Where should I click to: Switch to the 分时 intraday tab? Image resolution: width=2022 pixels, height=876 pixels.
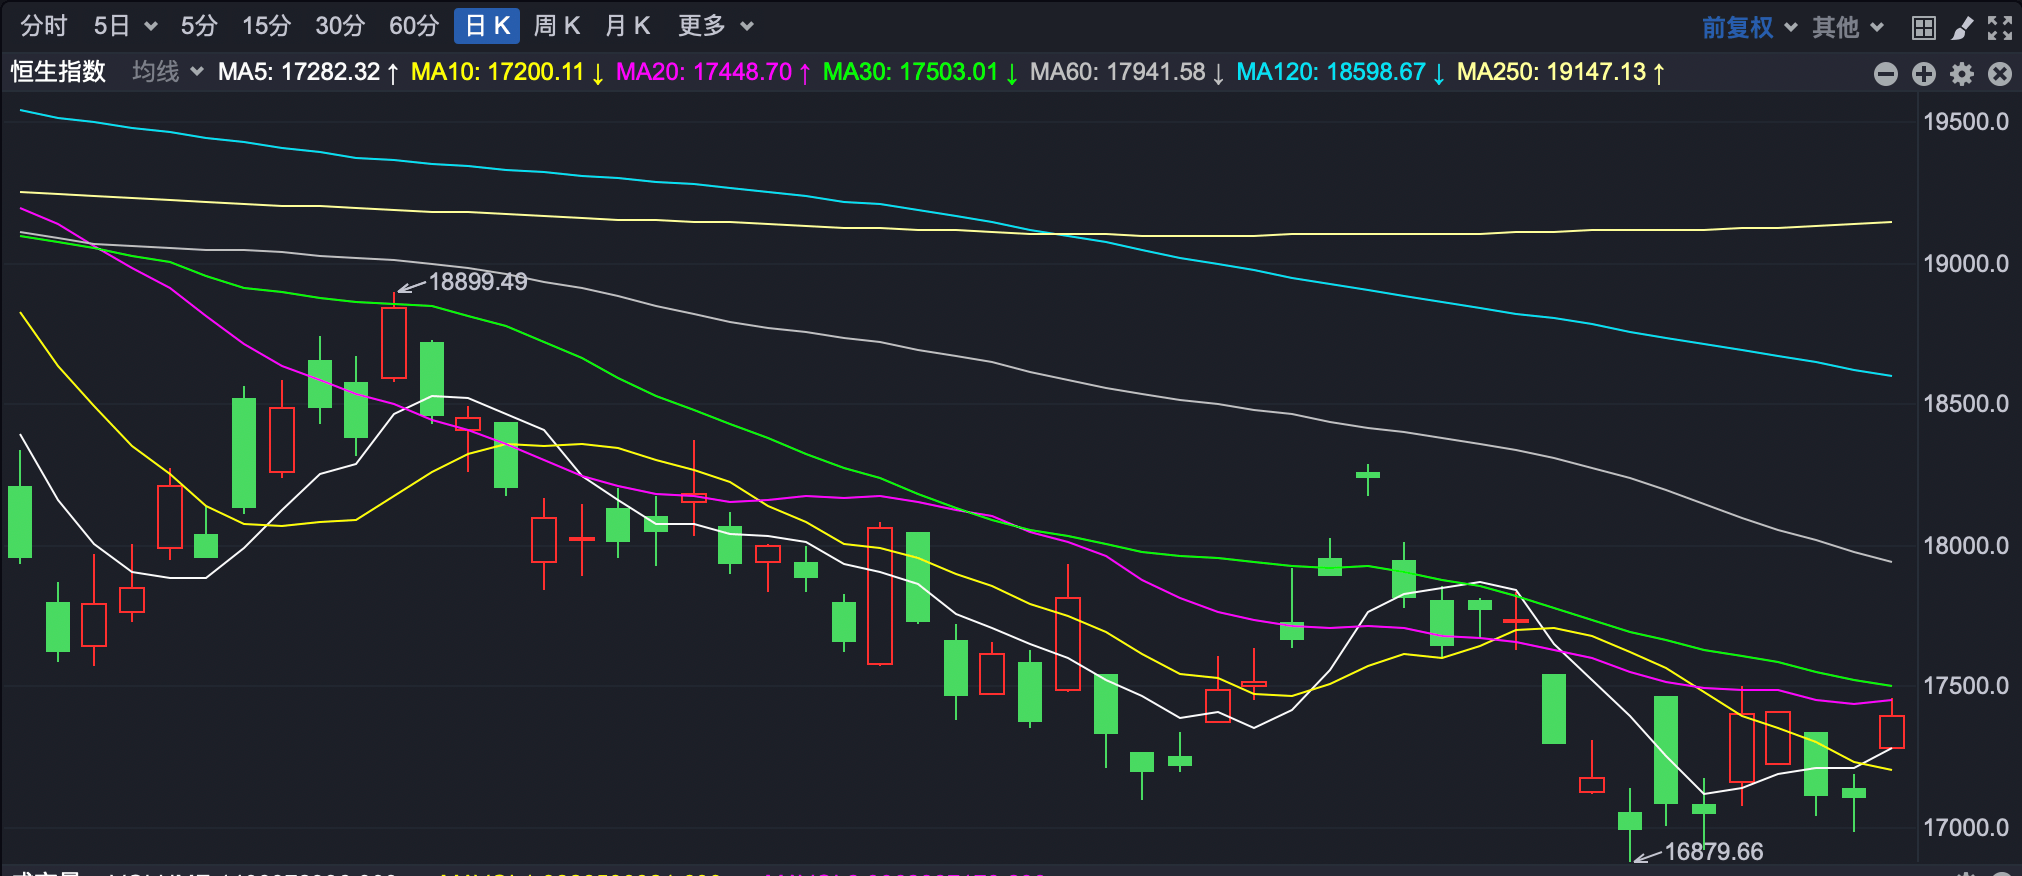tap(44, 26)
